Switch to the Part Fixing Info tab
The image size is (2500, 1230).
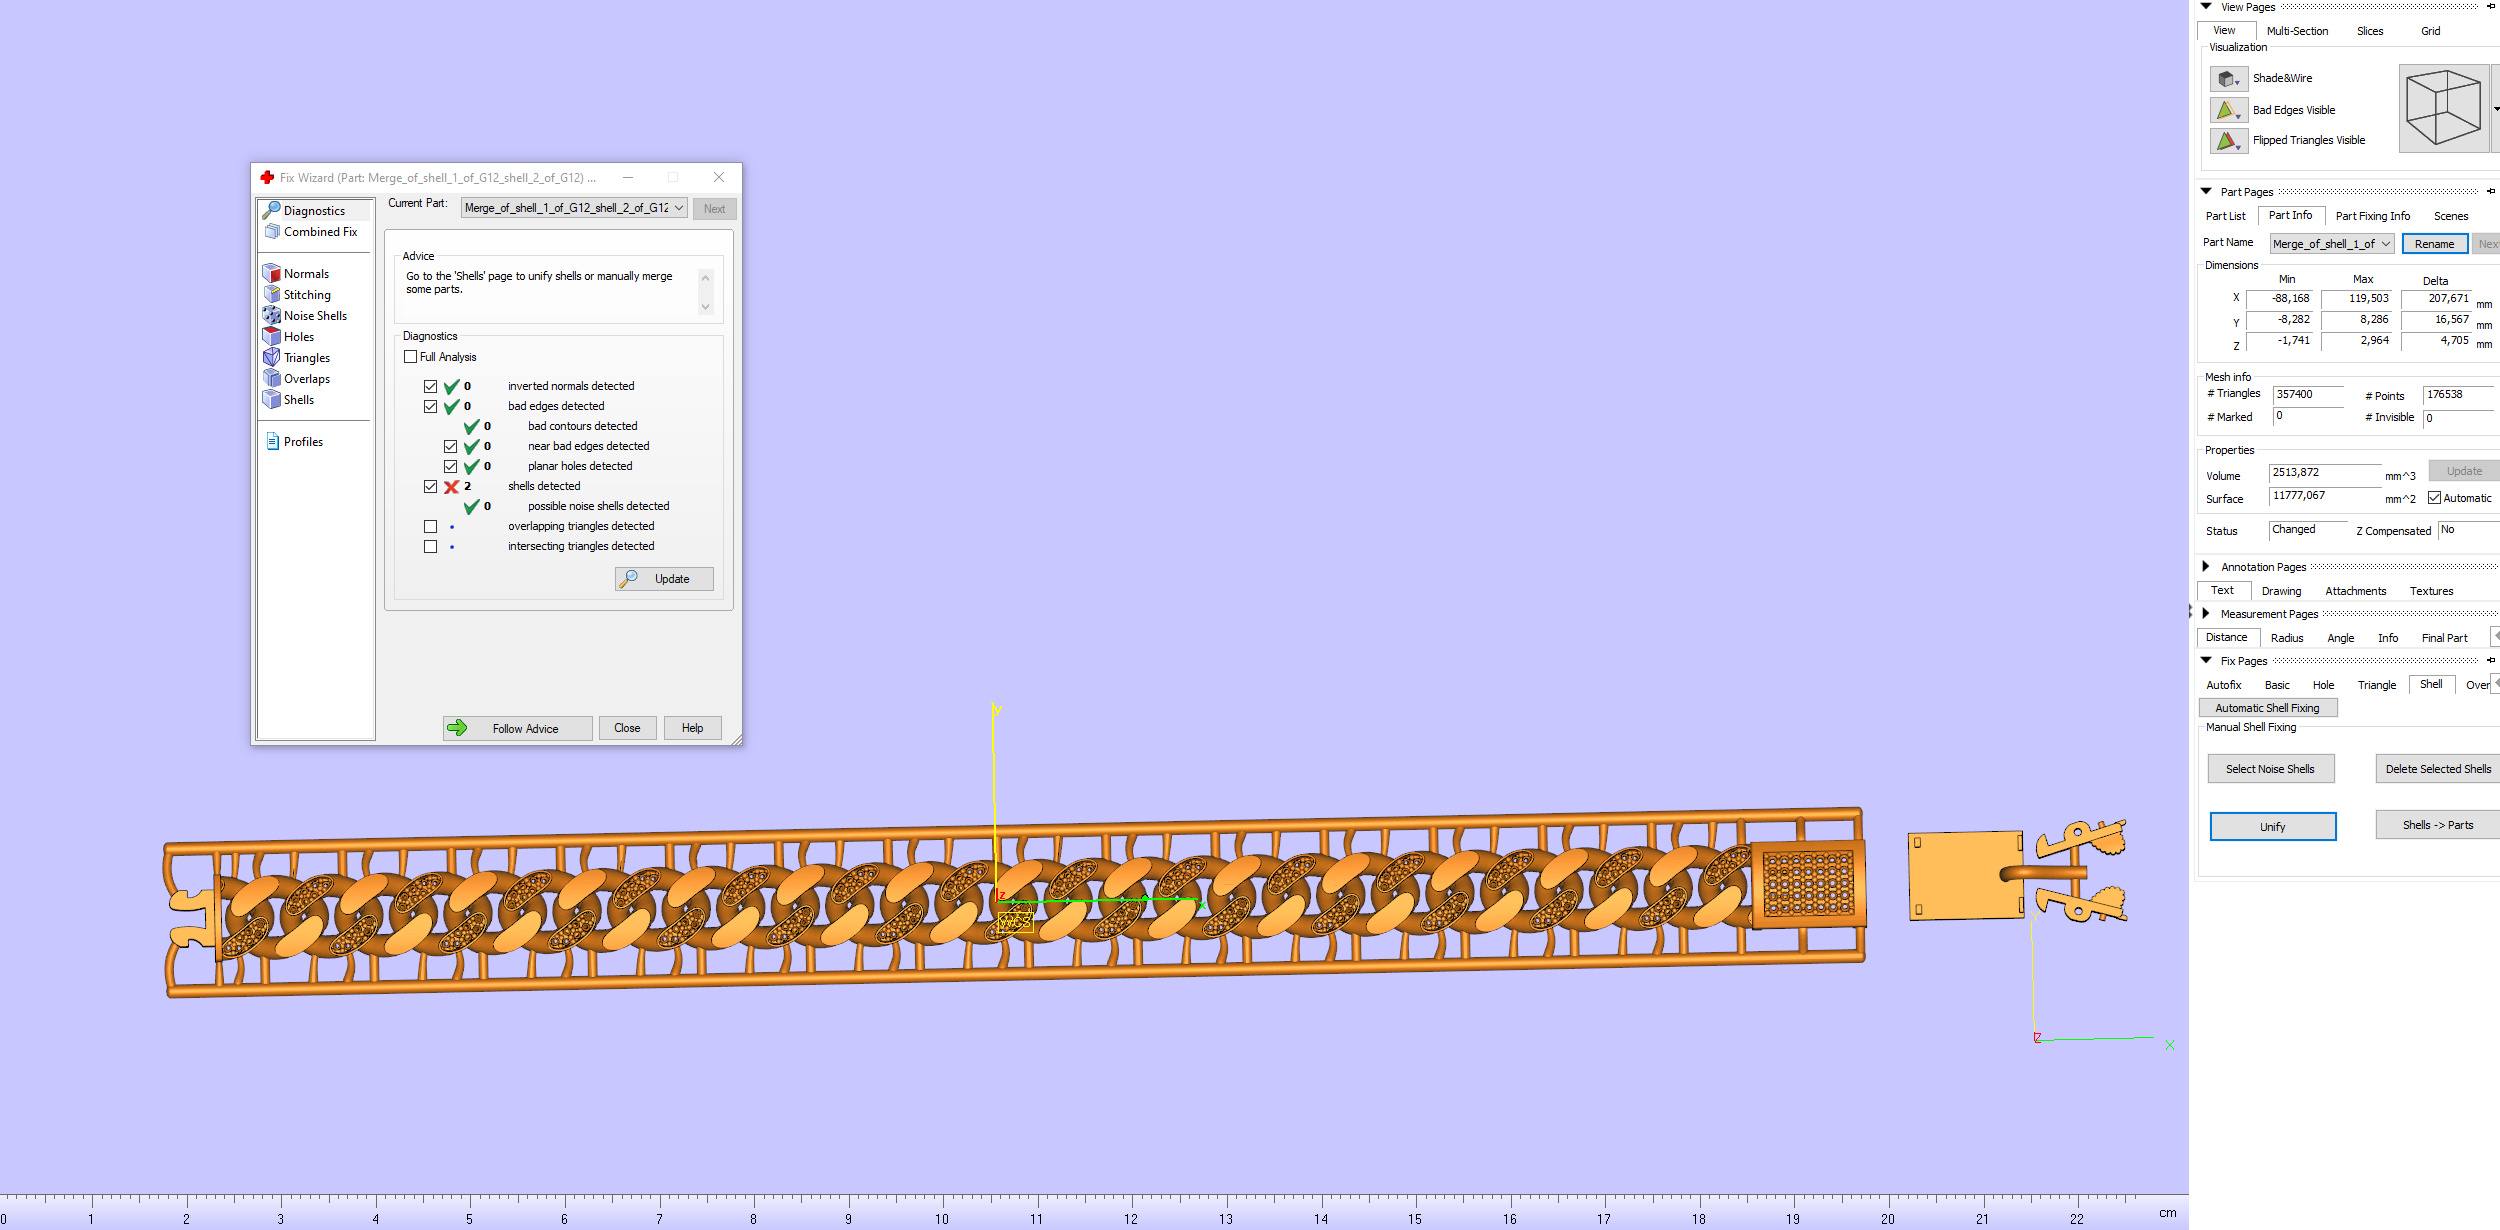tap(2372, 216)
